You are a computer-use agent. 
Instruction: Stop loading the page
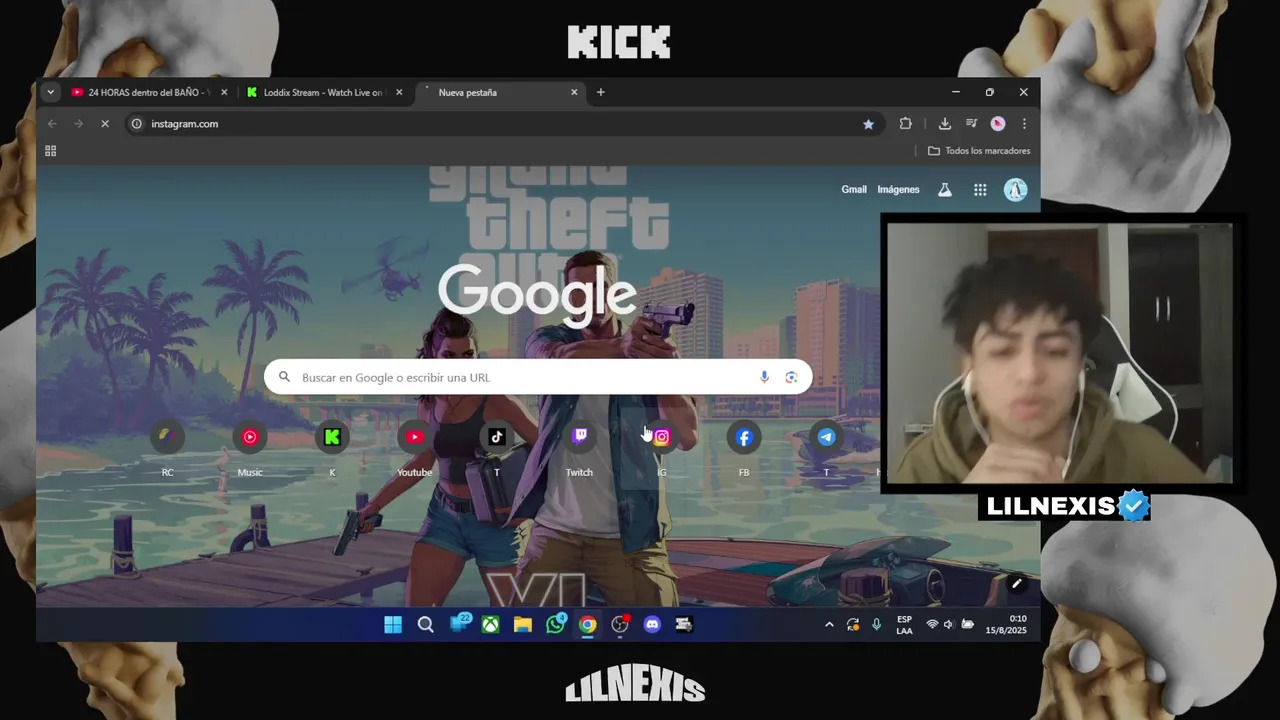point(105,124)
